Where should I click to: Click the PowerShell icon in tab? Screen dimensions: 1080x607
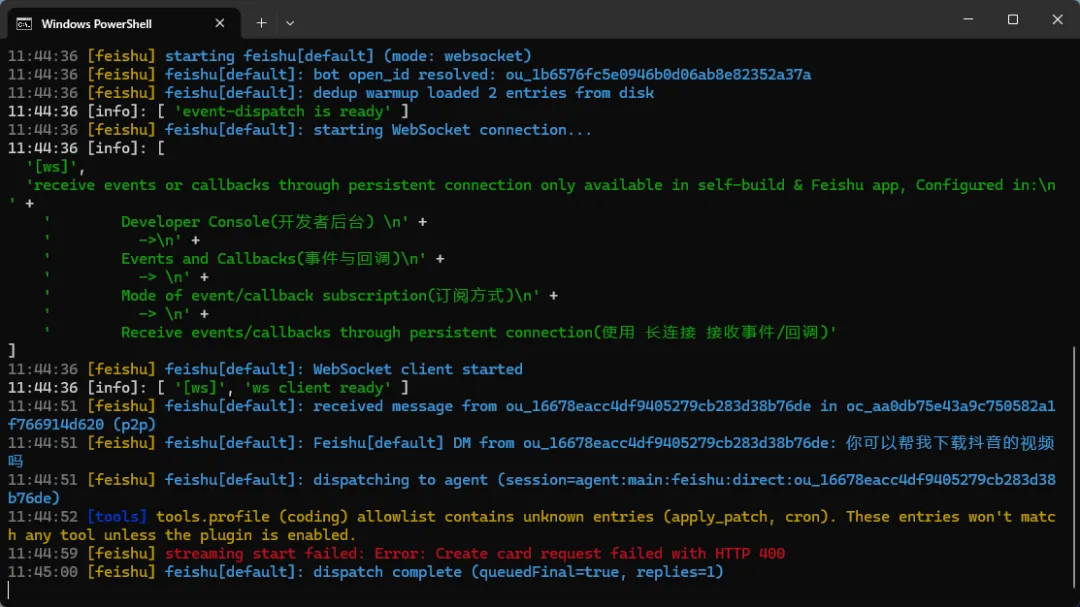click(24, 24)
